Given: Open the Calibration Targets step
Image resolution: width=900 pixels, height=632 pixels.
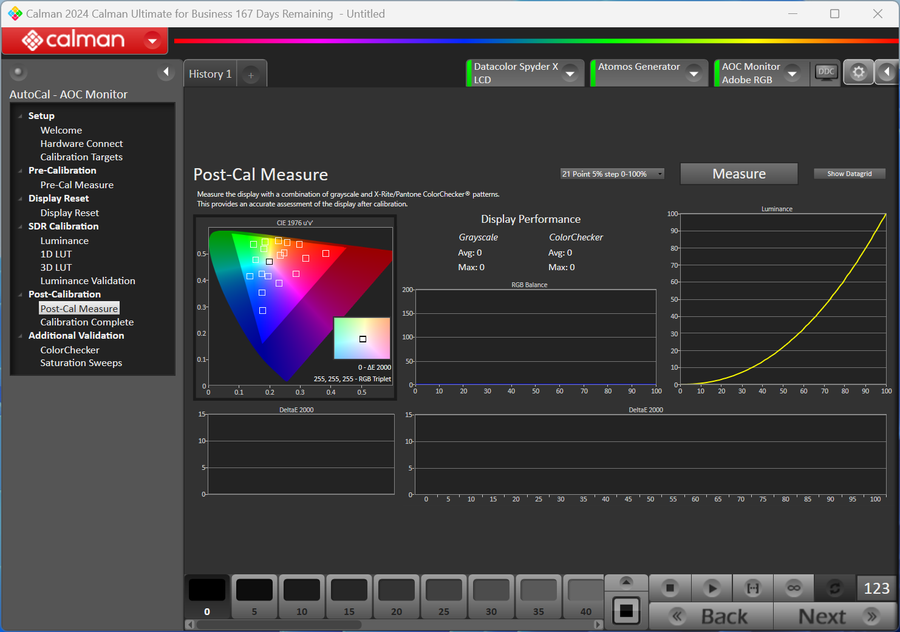Looking at the screenshot, I should [x=82, y=157].
